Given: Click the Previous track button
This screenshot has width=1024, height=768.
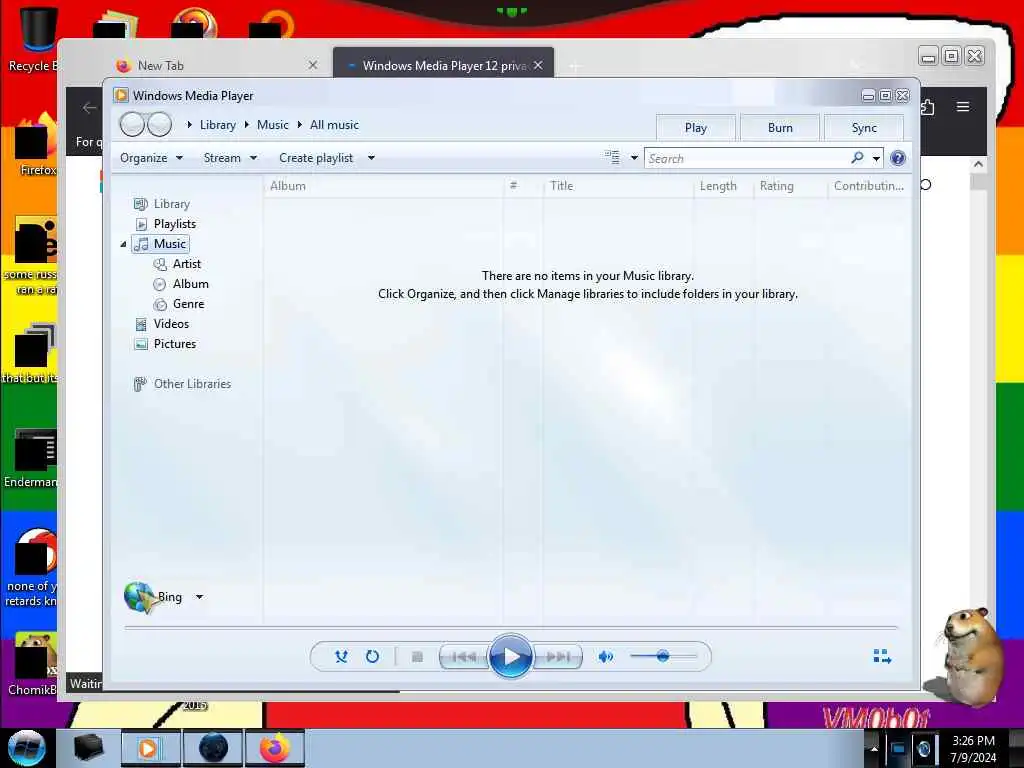Looking at the screenshot, I should tap(464, 656).
